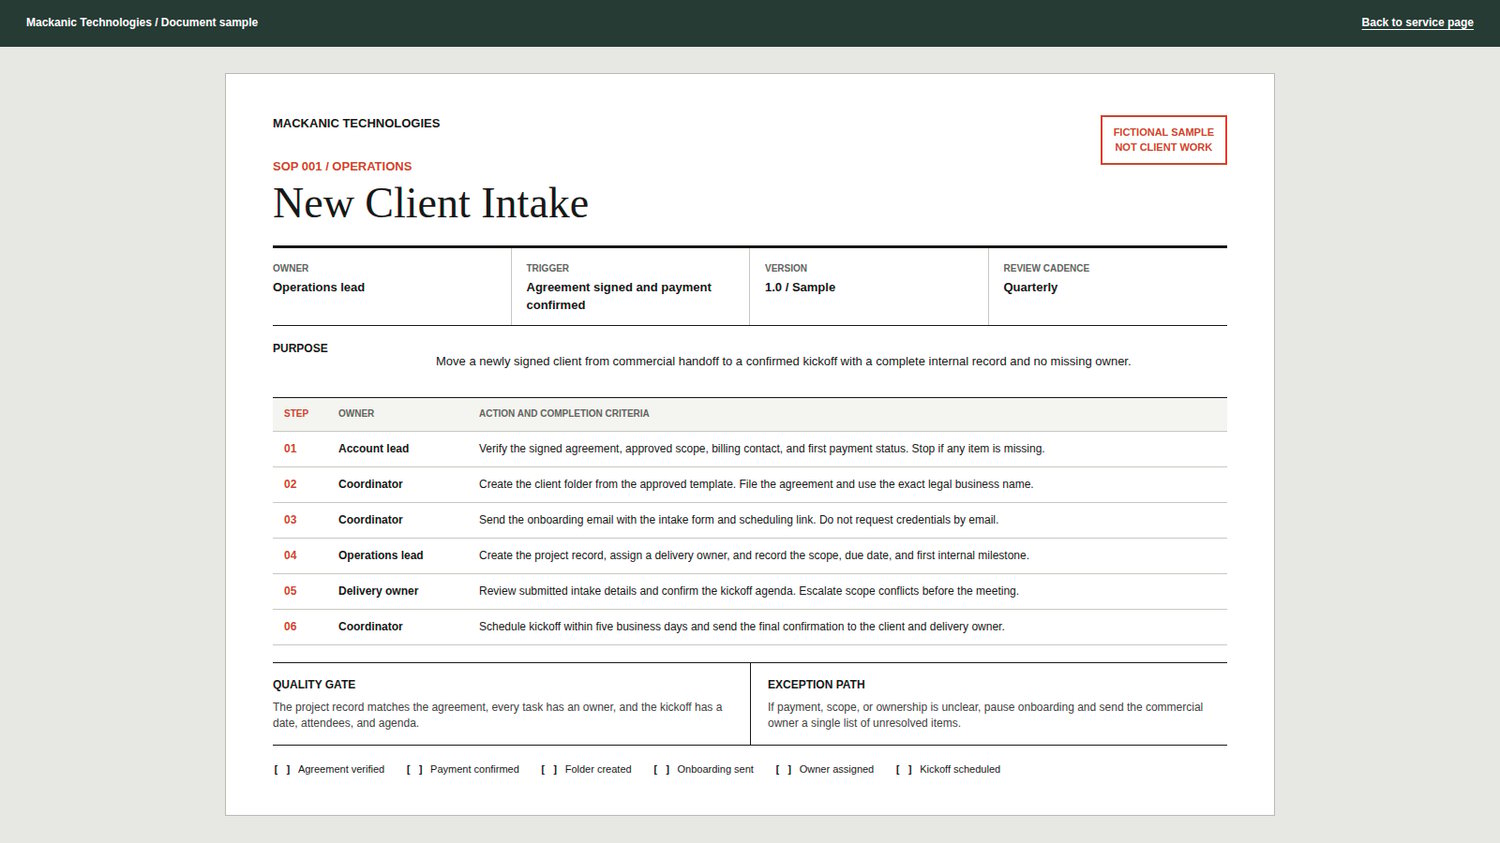Screen dimensions: 1500x843
Task: Click the STEP column header
Action: click(296, 413)
